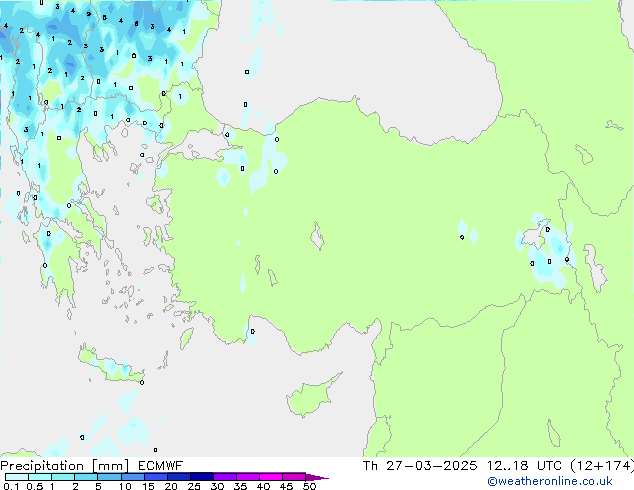634x490 pixels.
Task: Select the 20–25 mm dark blue legend swatch
Action: (x=178, y=477)
